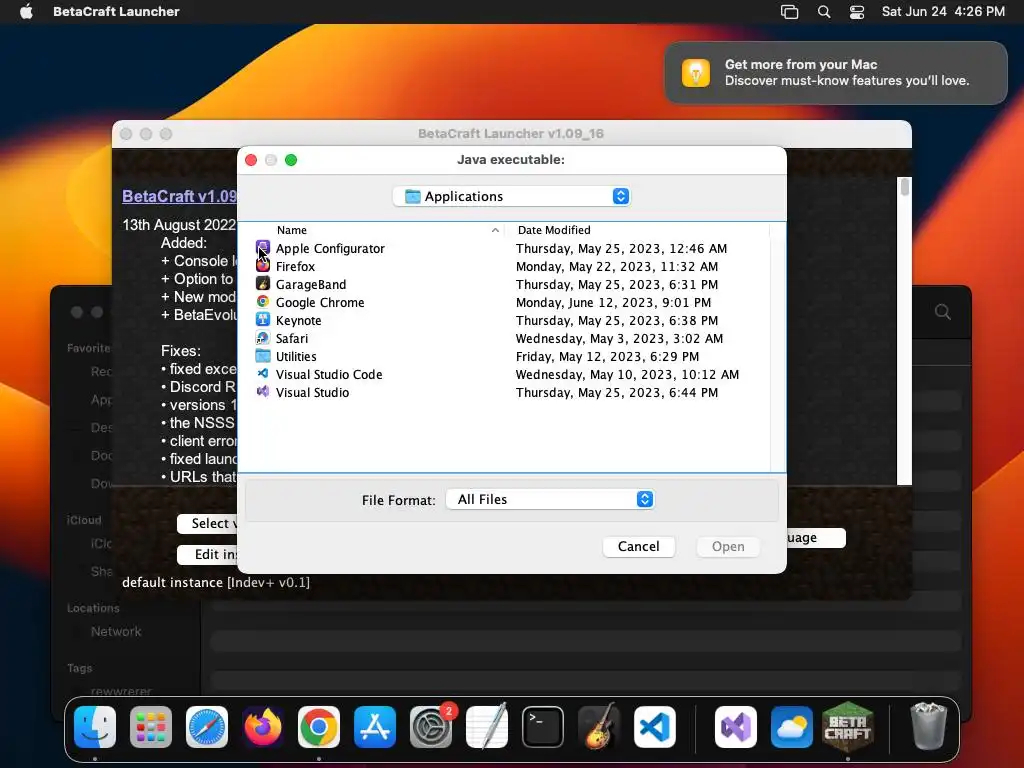Click the Select version button in launcher
Screen dimensions: 1024x768
click(x=208, y=524)
